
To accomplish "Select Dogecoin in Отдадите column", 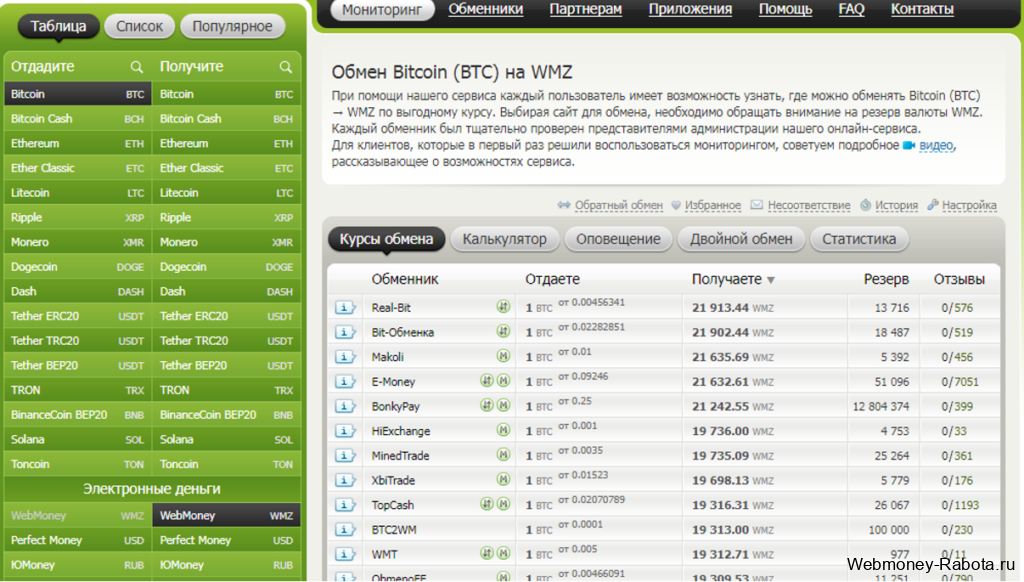I will tap(78, 267).
